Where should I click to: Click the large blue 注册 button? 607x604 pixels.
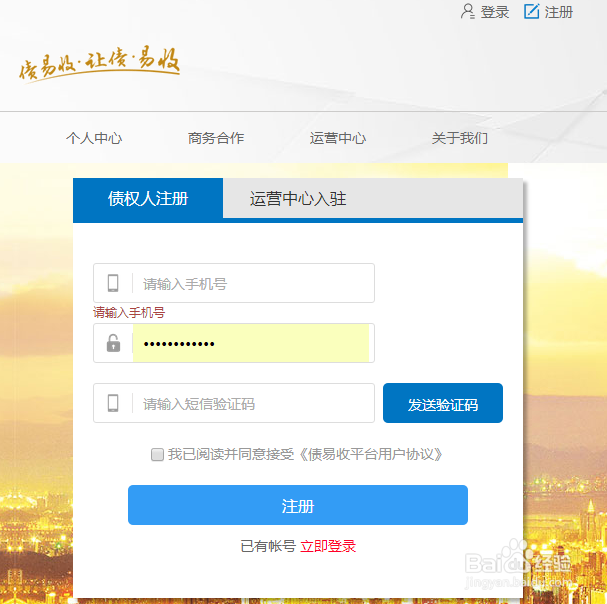point(298,505)
